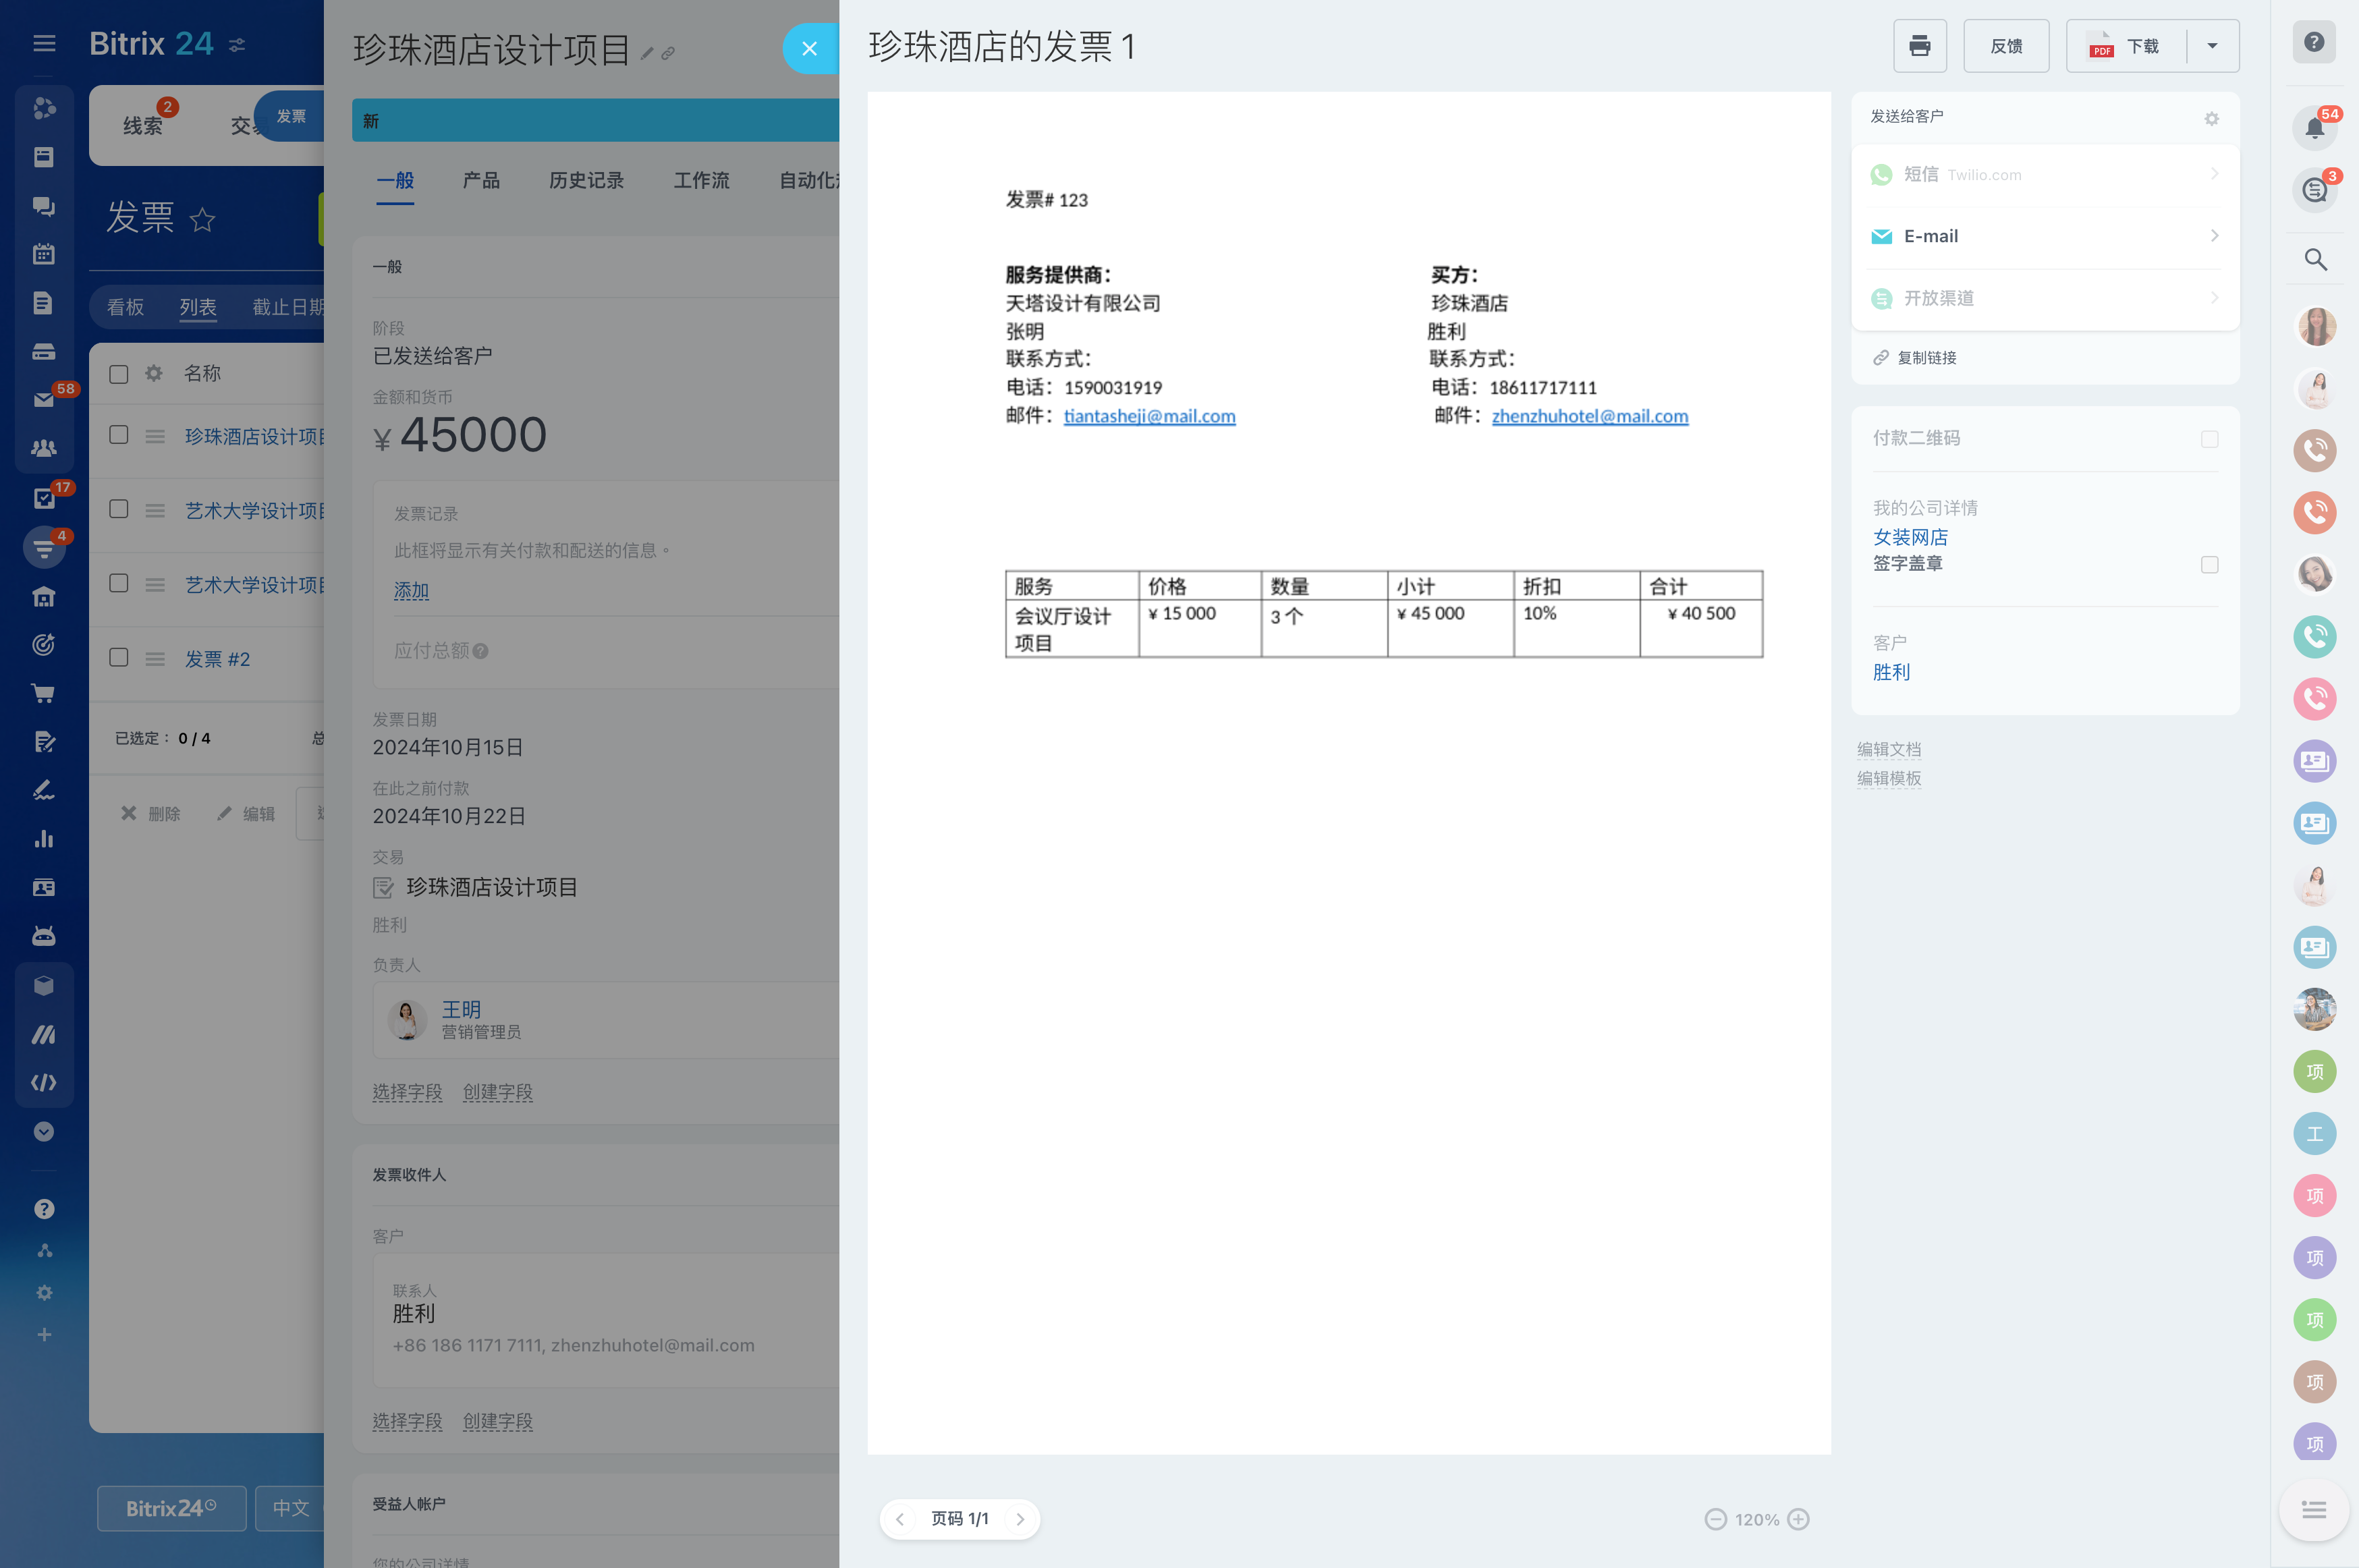Go to next page arrow
This screenshot has height=1568, width=2359.
tap(1020, 1519)
